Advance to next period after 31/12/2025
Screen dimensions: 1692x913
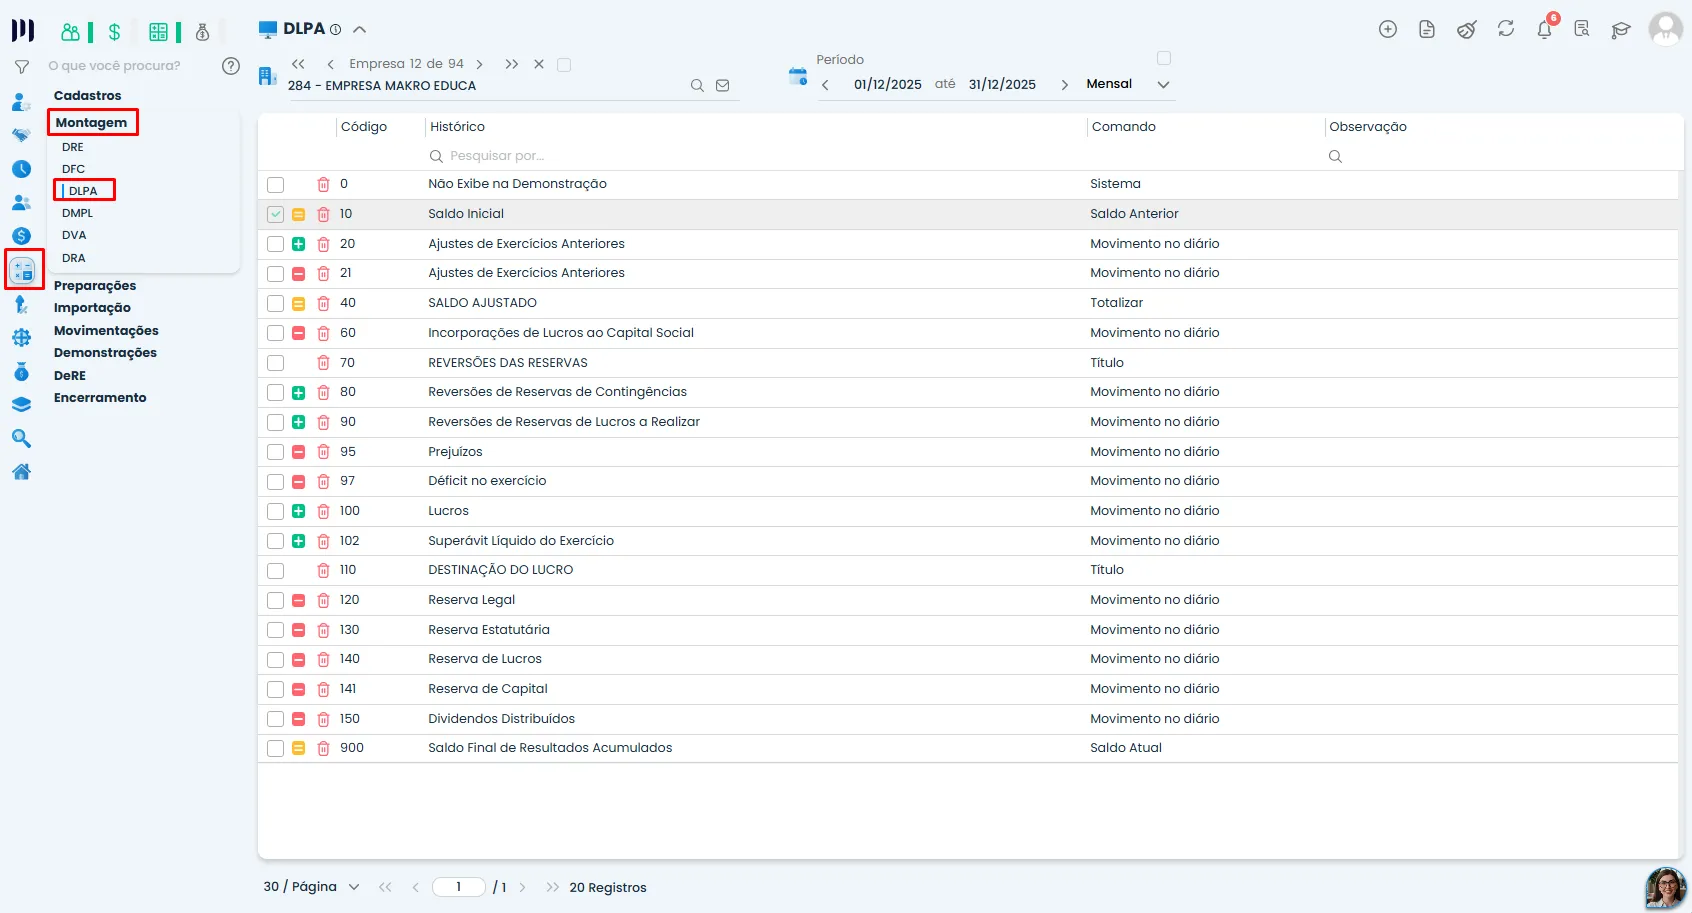tap(1064, 85)
